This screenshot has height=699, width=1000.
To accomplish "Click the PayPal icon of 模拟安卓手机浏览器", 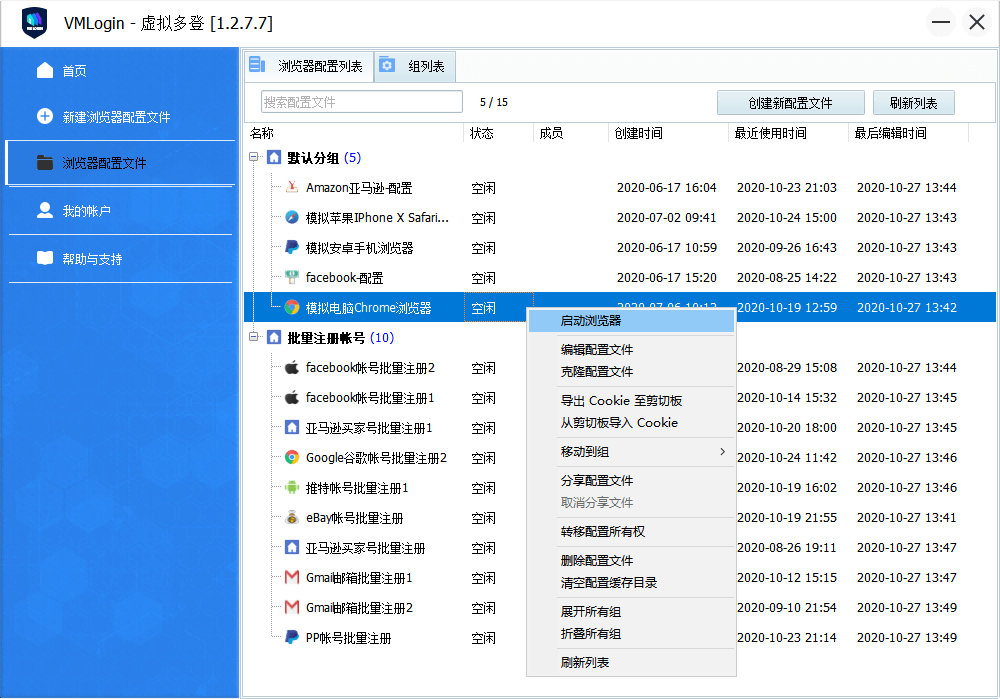I will (292, 247).
